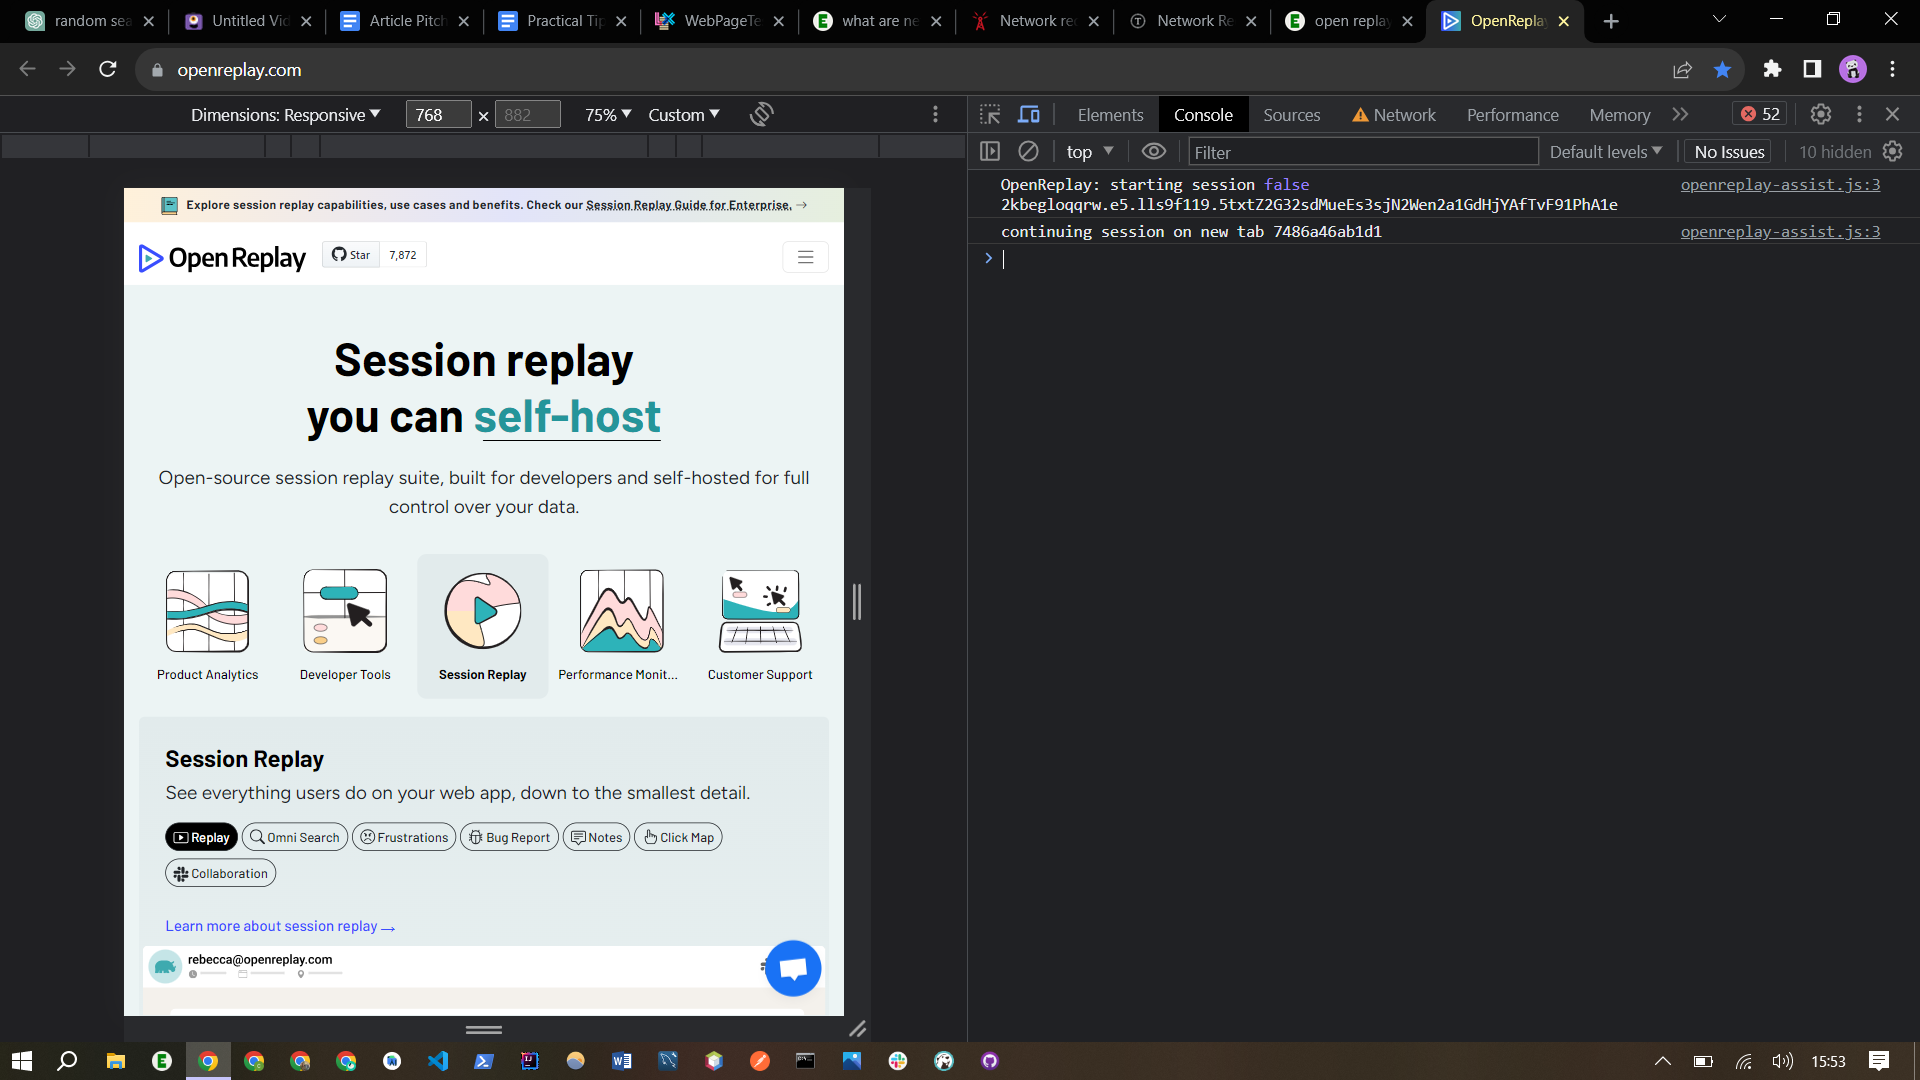Focus the console Filter field
The height and width of the screenshot is (1080, 1920).
pos(1363,152)
